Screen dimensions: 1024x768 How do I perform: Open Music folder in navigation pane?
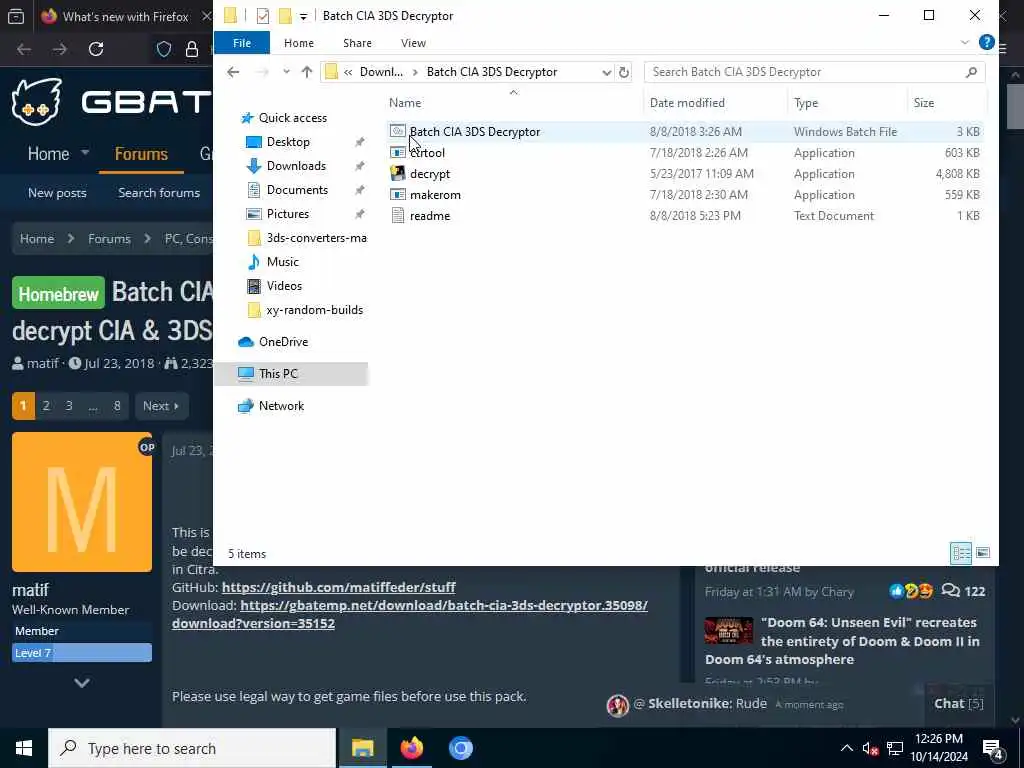click(x=282, y=262)
